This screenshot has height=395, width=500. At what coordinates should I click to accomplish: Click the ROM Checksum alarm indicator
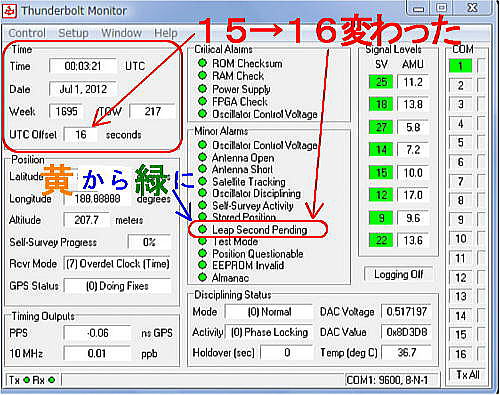(202, 63)
